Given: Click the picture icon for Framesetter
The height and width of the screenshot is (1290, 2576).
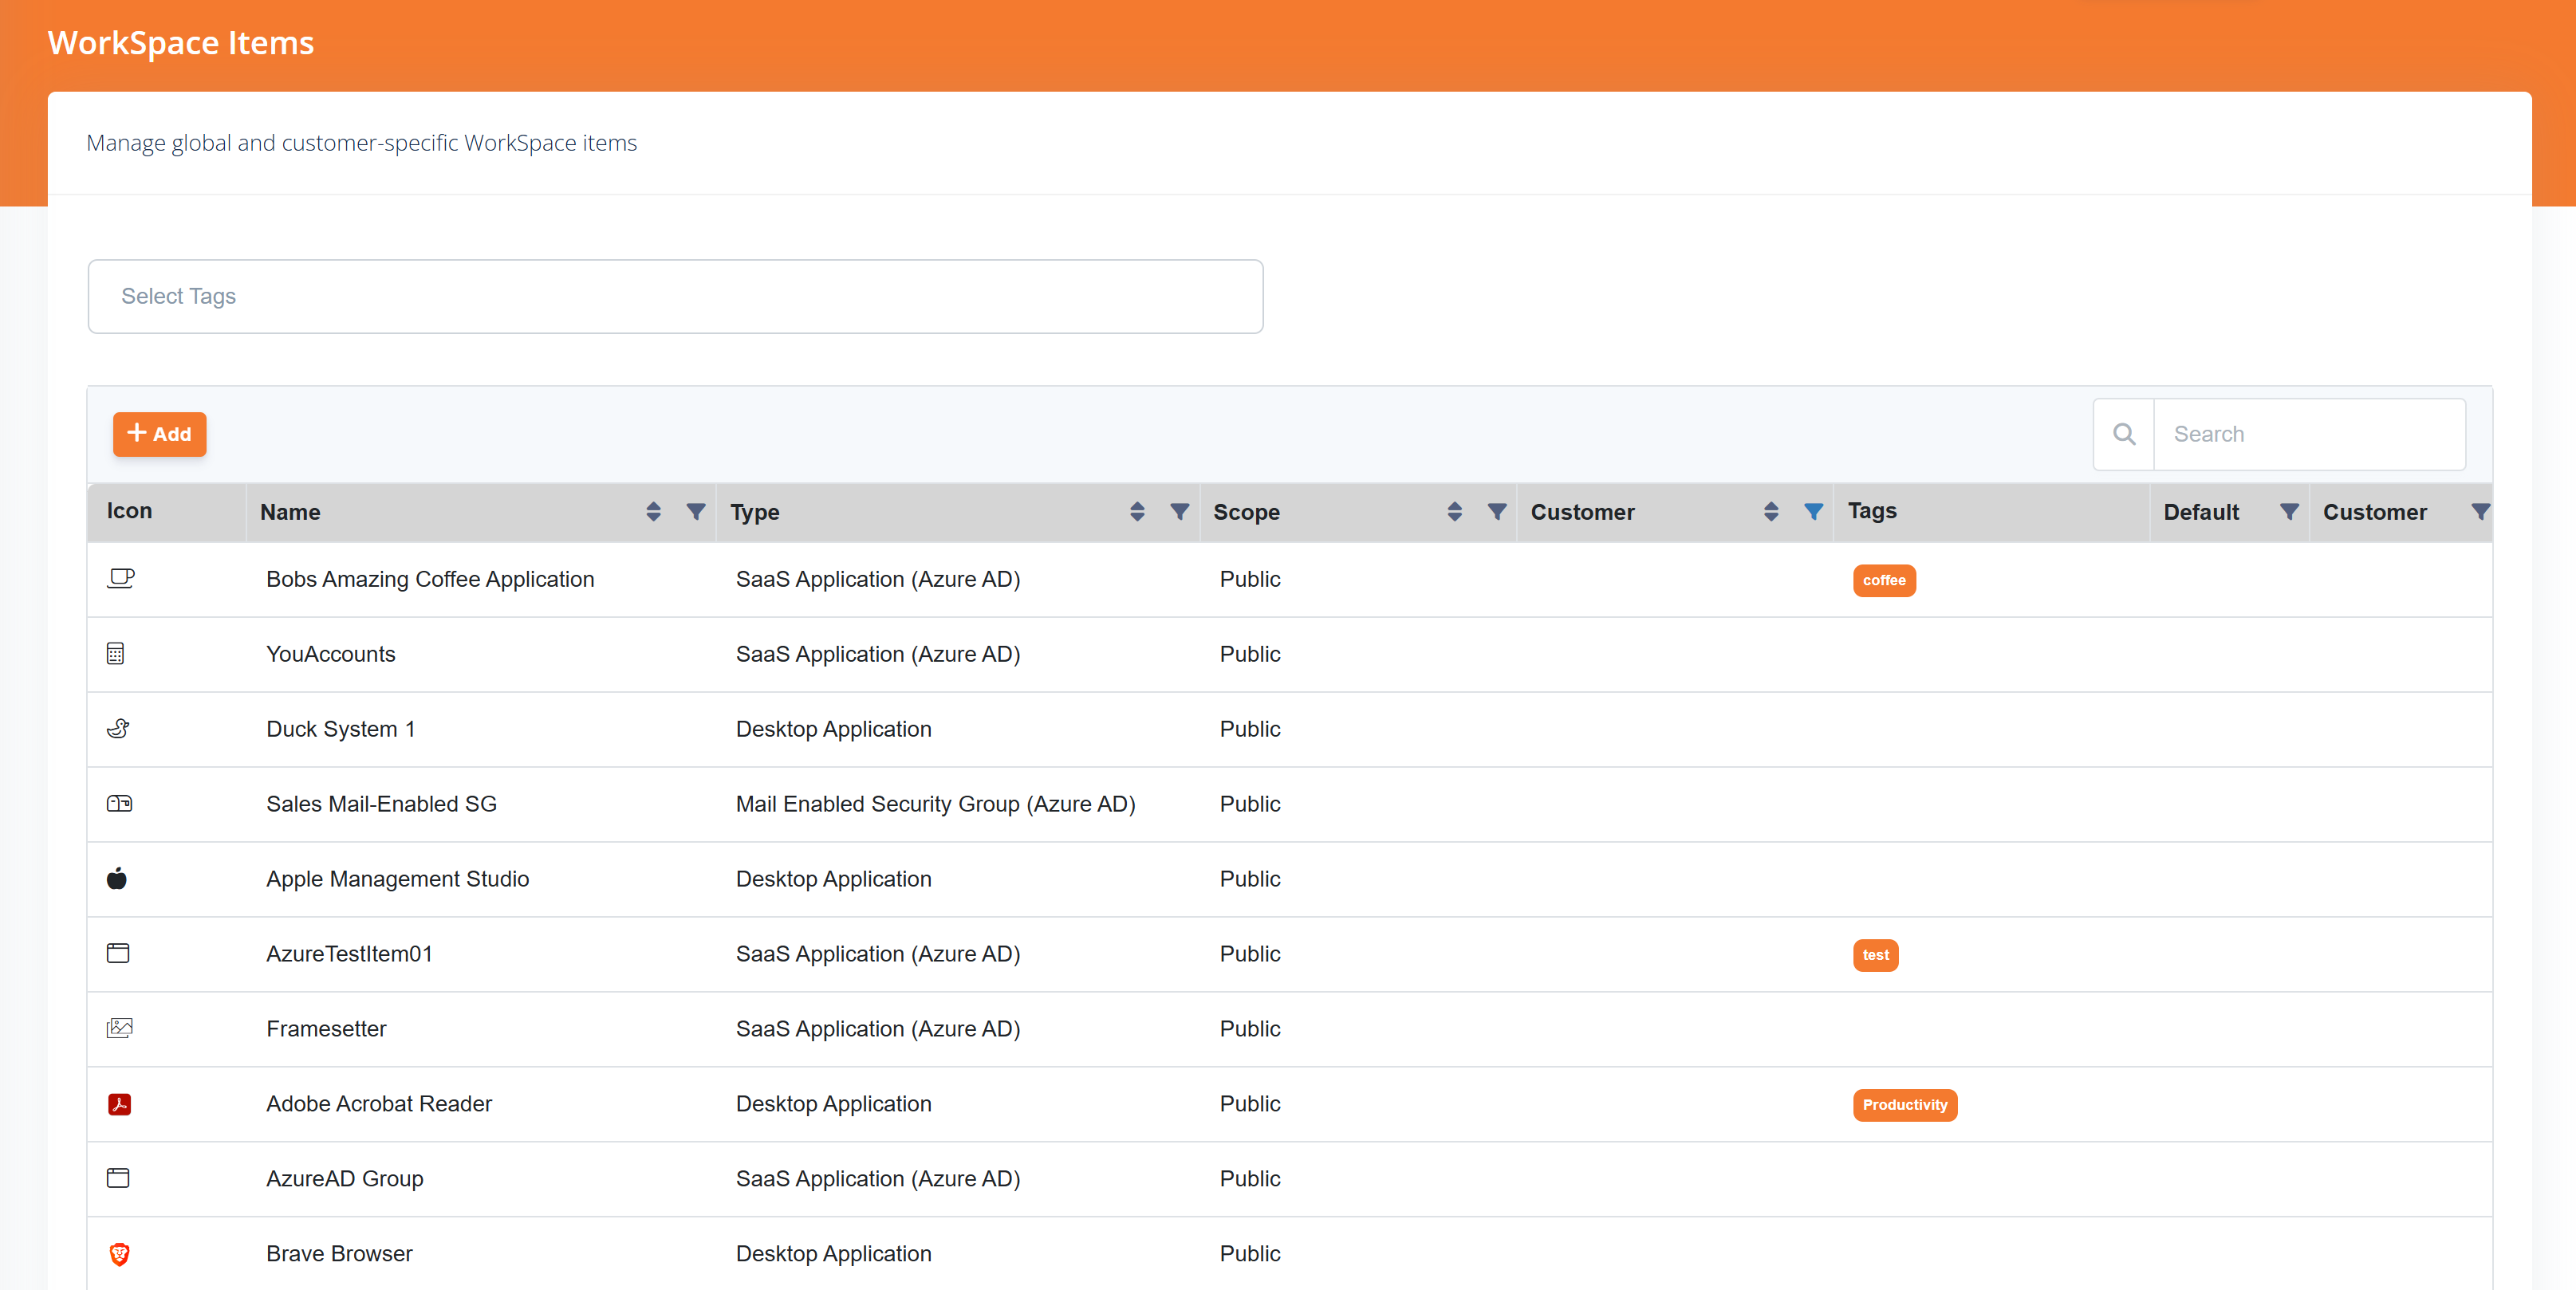Looking at the screenshot, I should [119, 1029].
